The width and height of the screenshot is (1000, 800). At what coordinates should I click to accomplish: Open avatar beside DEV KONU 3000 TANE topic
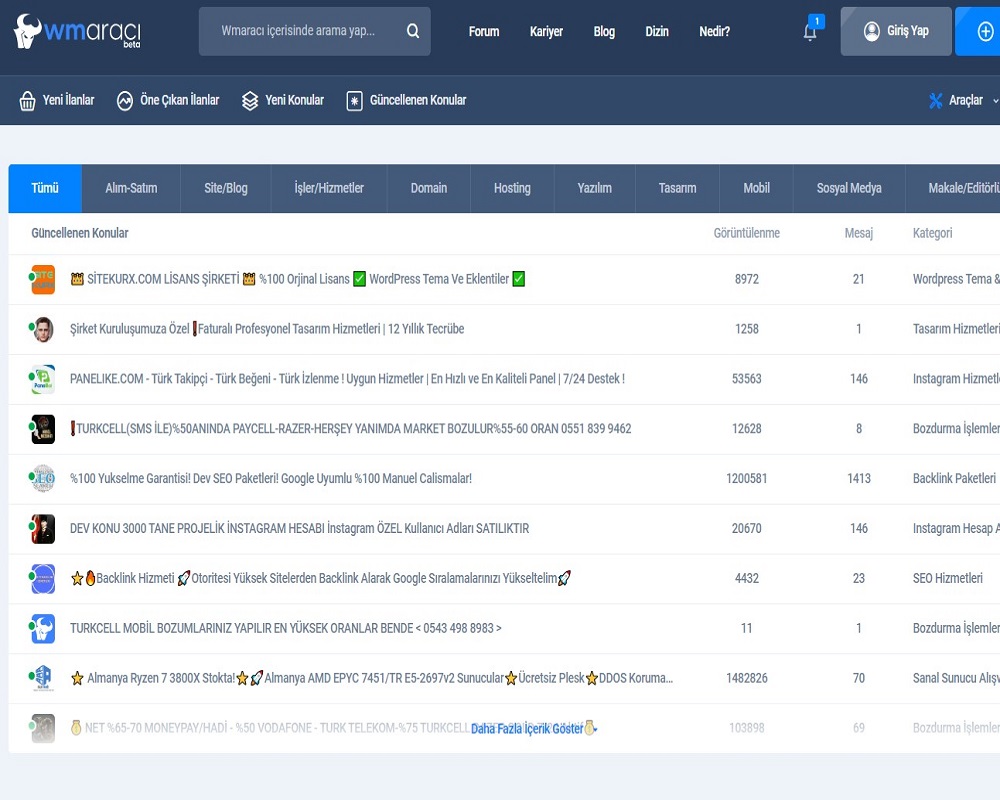coord(43,529)
